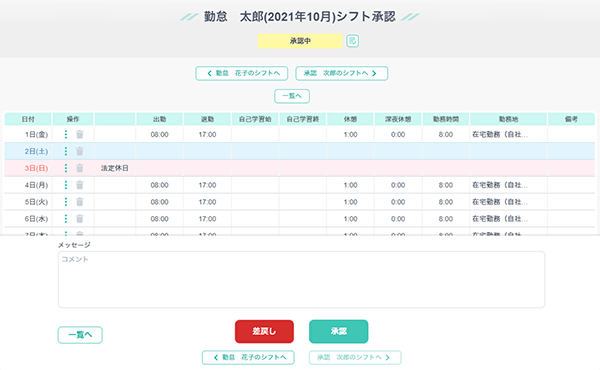Open the three-dot menu for 3日(日)
This screenshot has width=600, height=370.
(x=66, y=168)
